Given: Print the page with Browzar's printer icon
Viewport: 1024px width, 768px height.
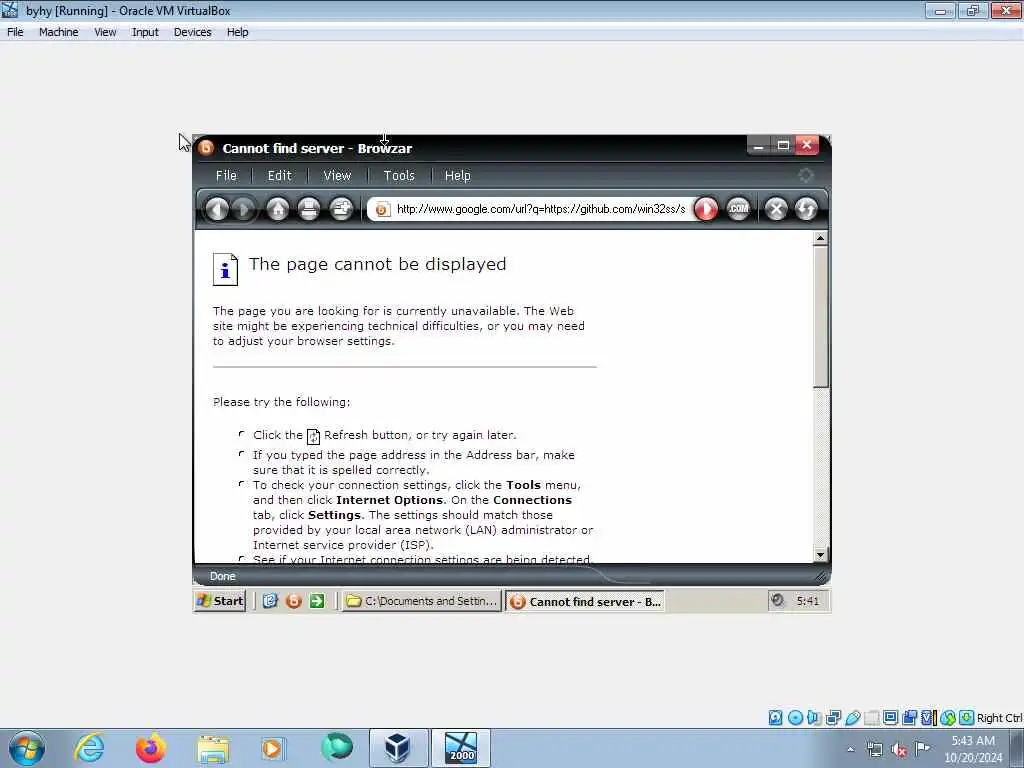Looking at the screenshot, I should pos(309,209).
